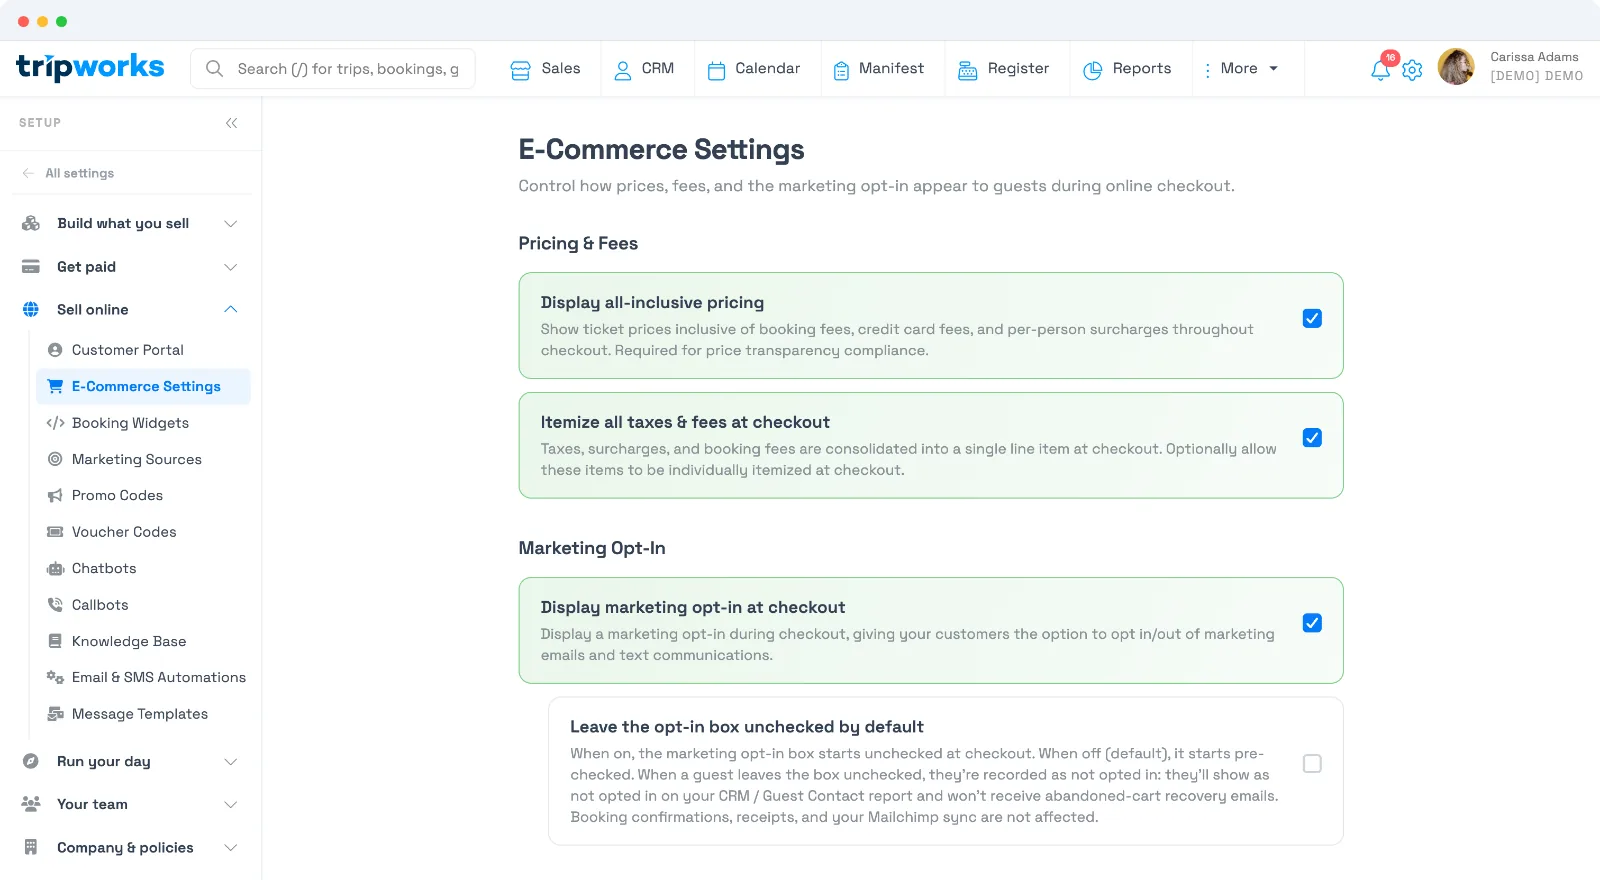Click Carissa Adams profile avatar

point(1456,67)
